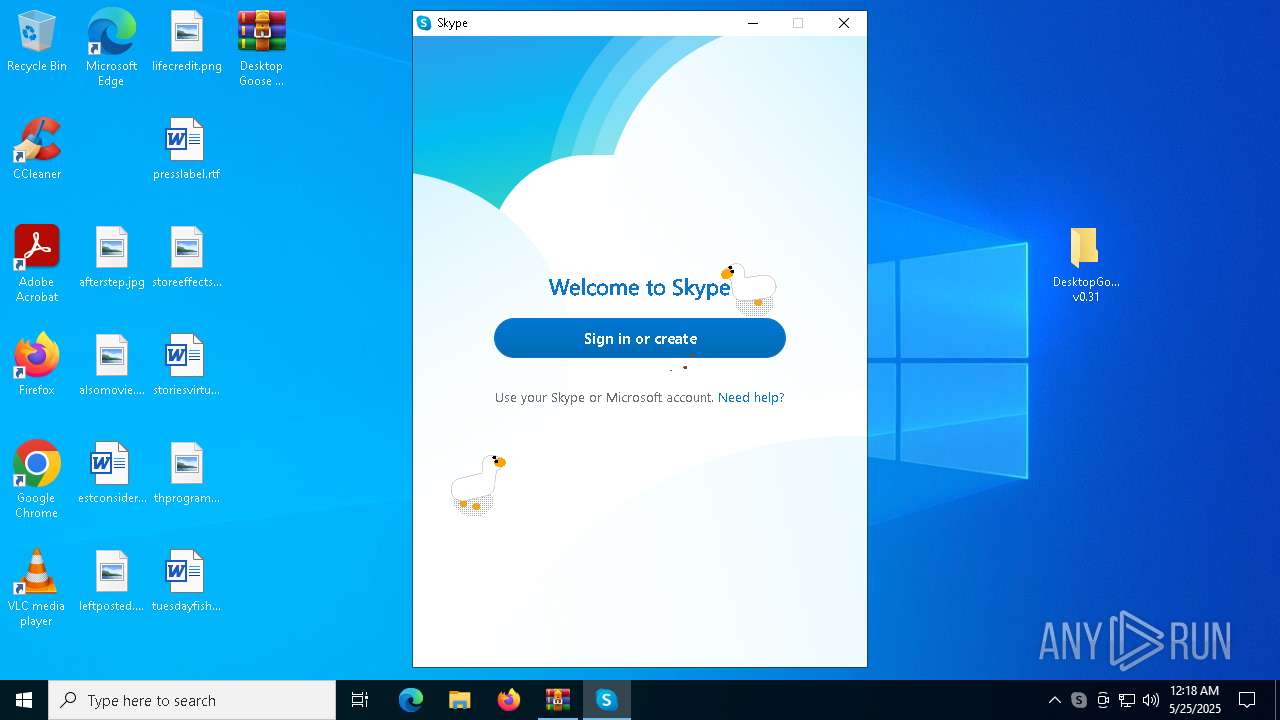This screenshot has width=1280, height=720.
Task: Select the Recycle Bin desktop icon
Action: click(x=37, y=42)
